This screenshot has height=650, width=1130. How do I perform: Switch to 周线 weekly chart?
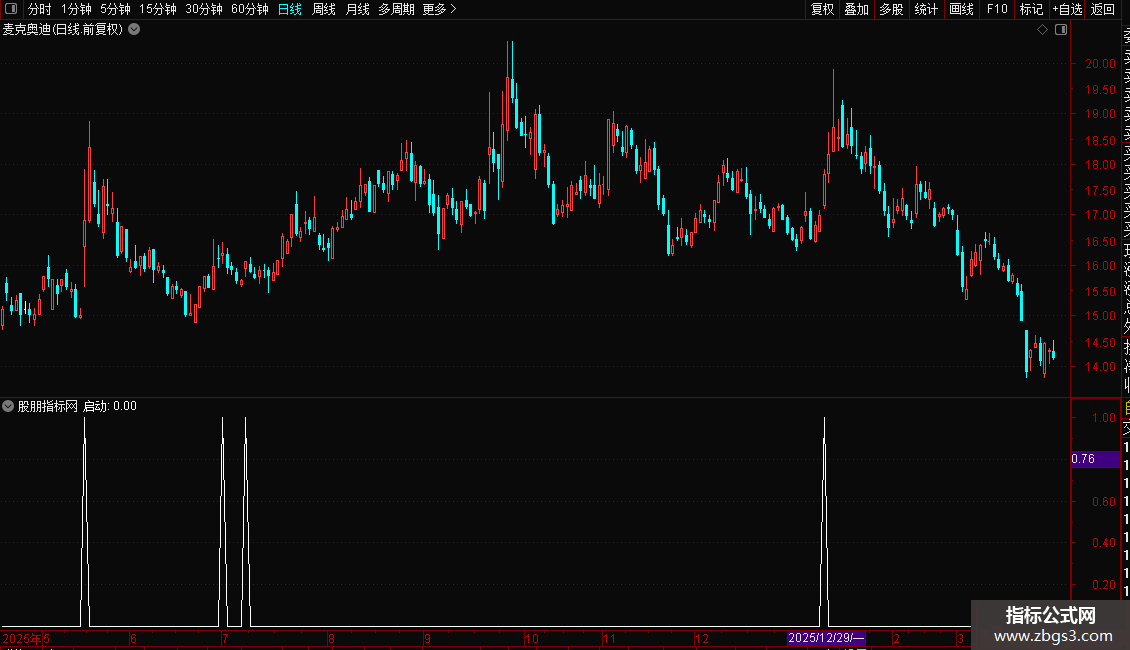click(324, 9)
